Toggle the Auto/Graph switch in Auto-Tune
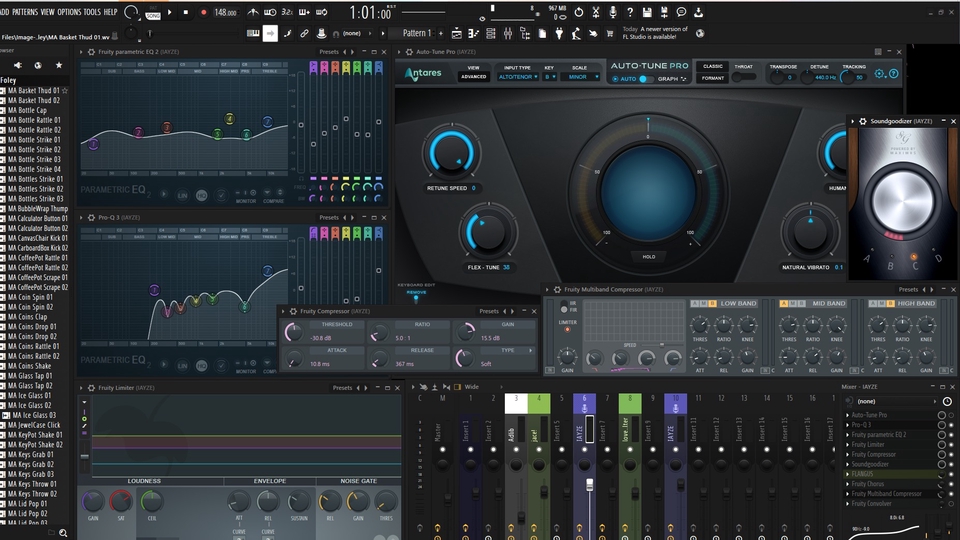The width and height of the screenshot is (960, 540). pos(645,79)
